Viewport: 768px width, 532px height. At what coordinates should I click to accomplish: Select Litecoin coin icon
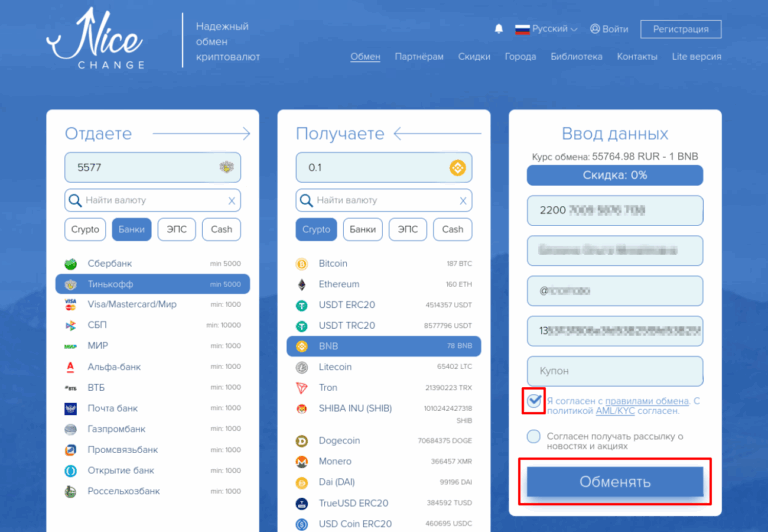coord(302,367)
